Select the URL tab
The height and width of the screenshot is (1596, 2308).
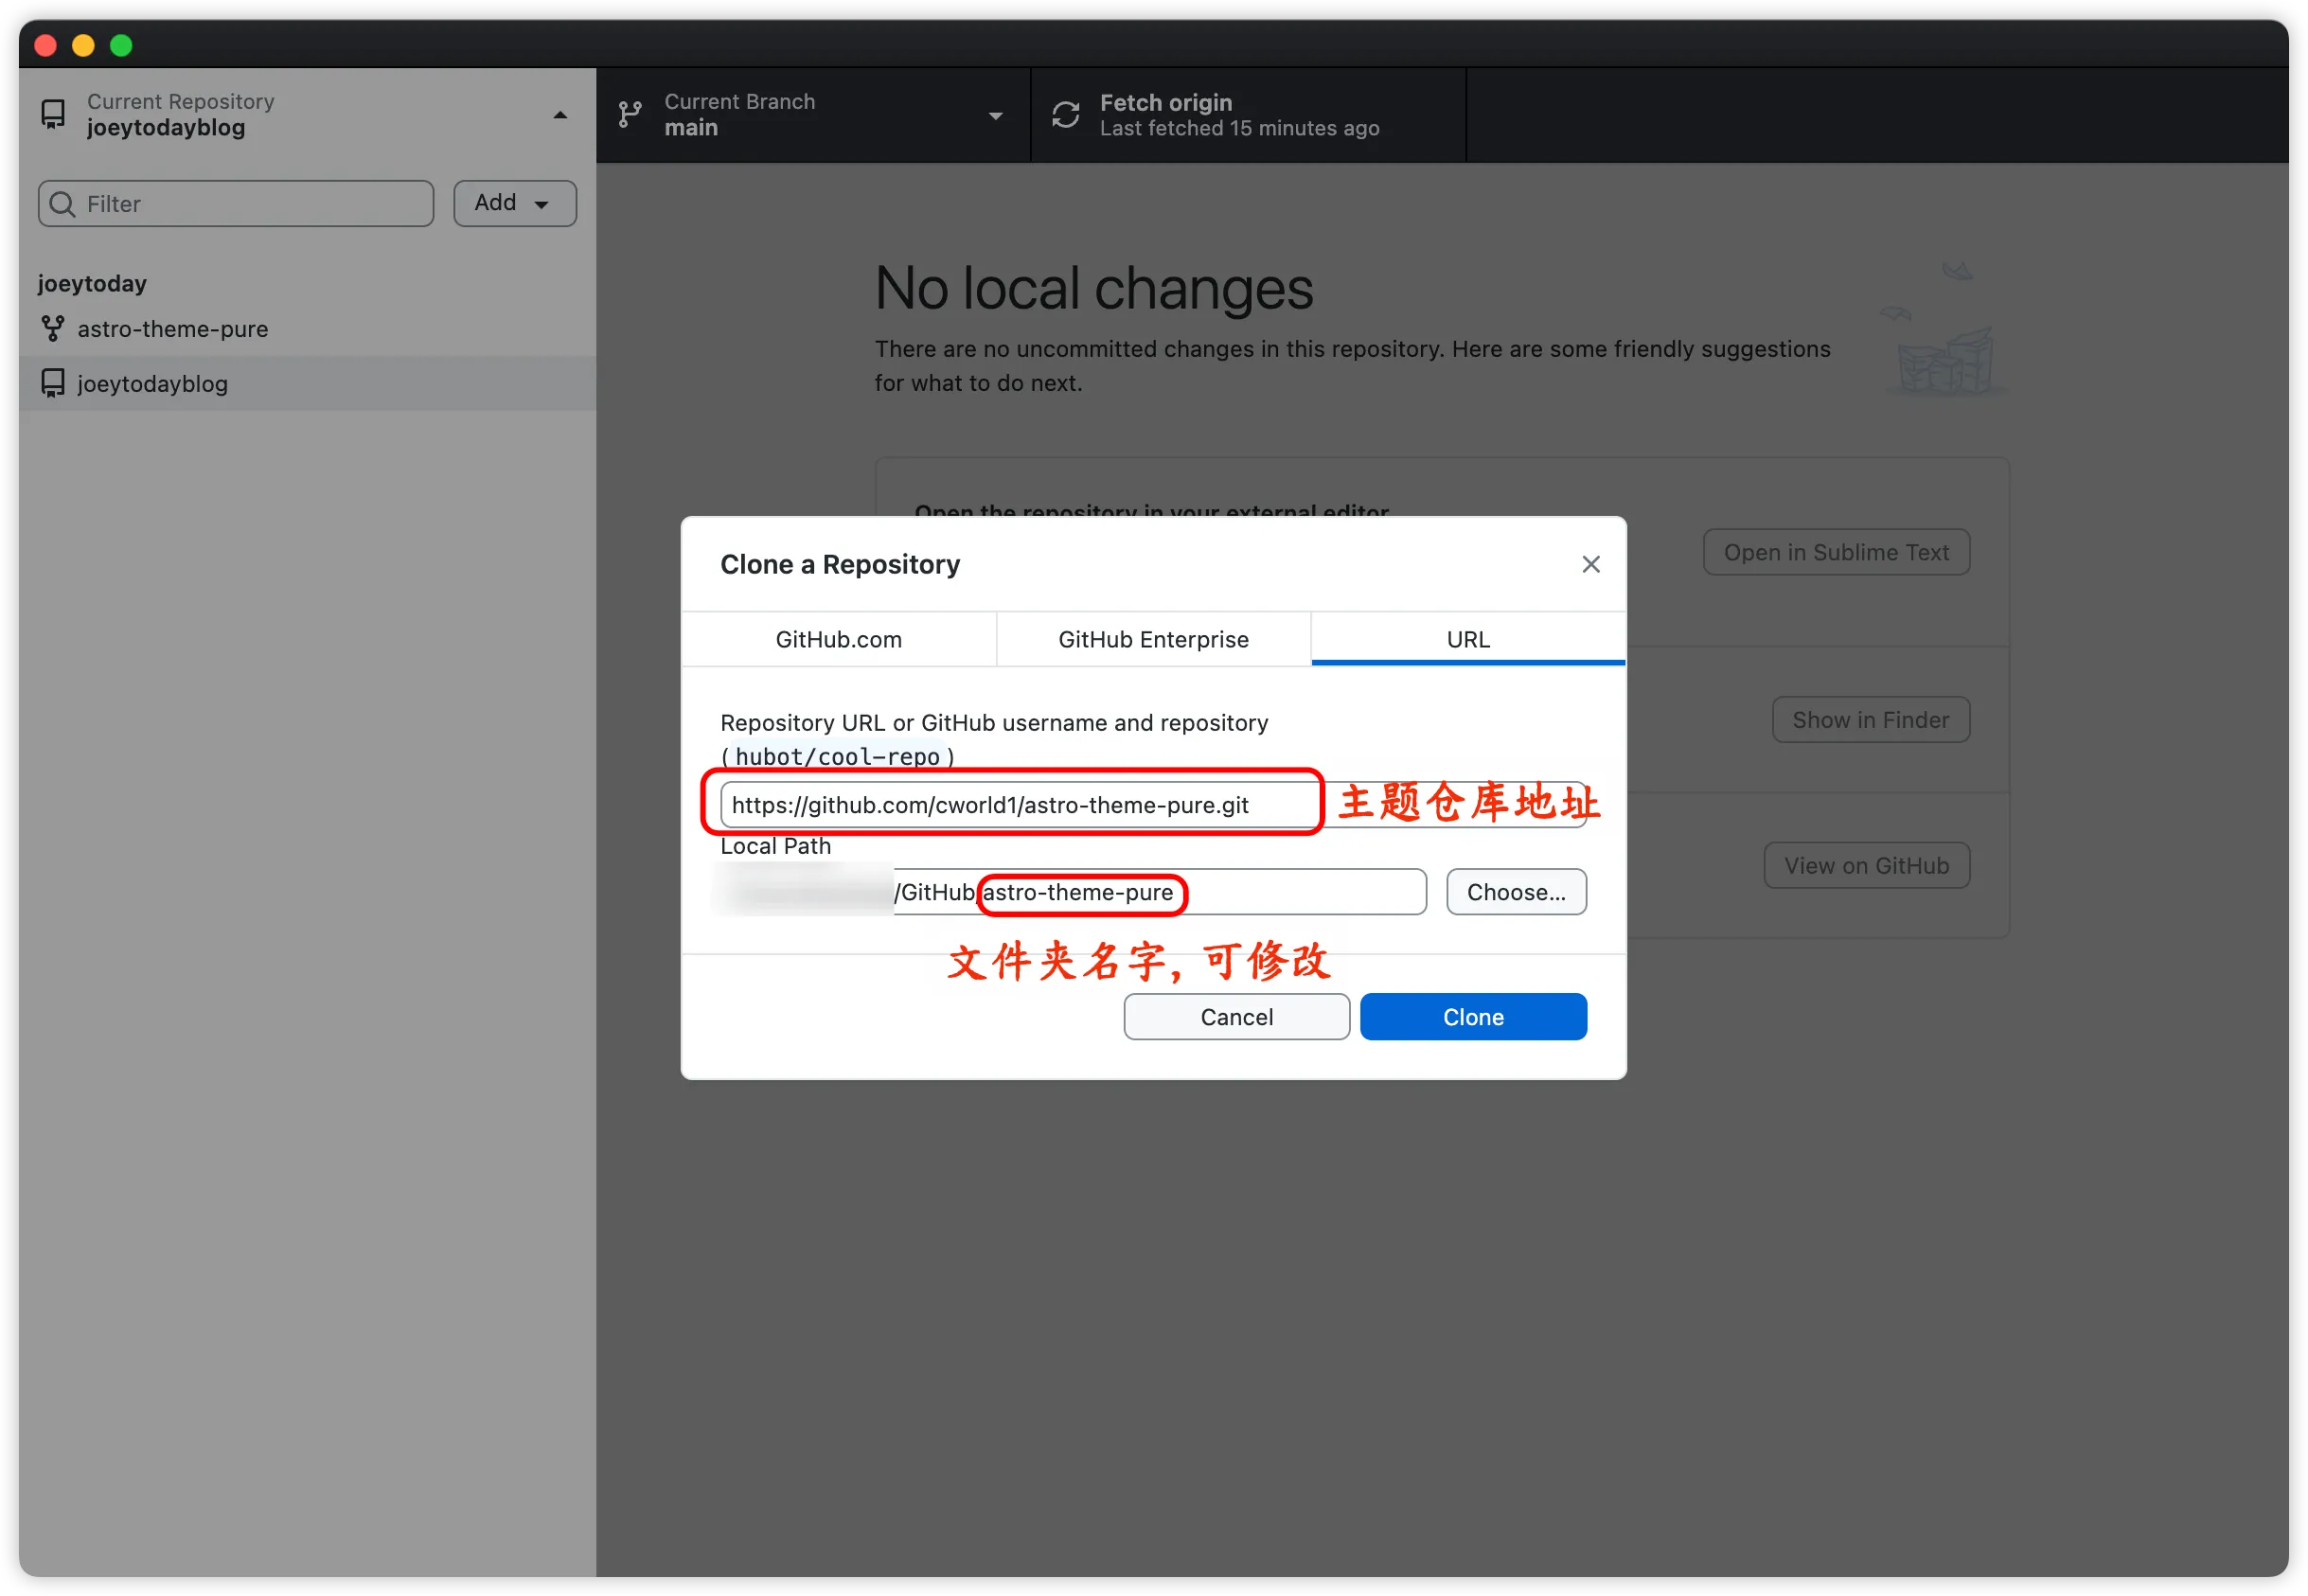click(1467, 640)
